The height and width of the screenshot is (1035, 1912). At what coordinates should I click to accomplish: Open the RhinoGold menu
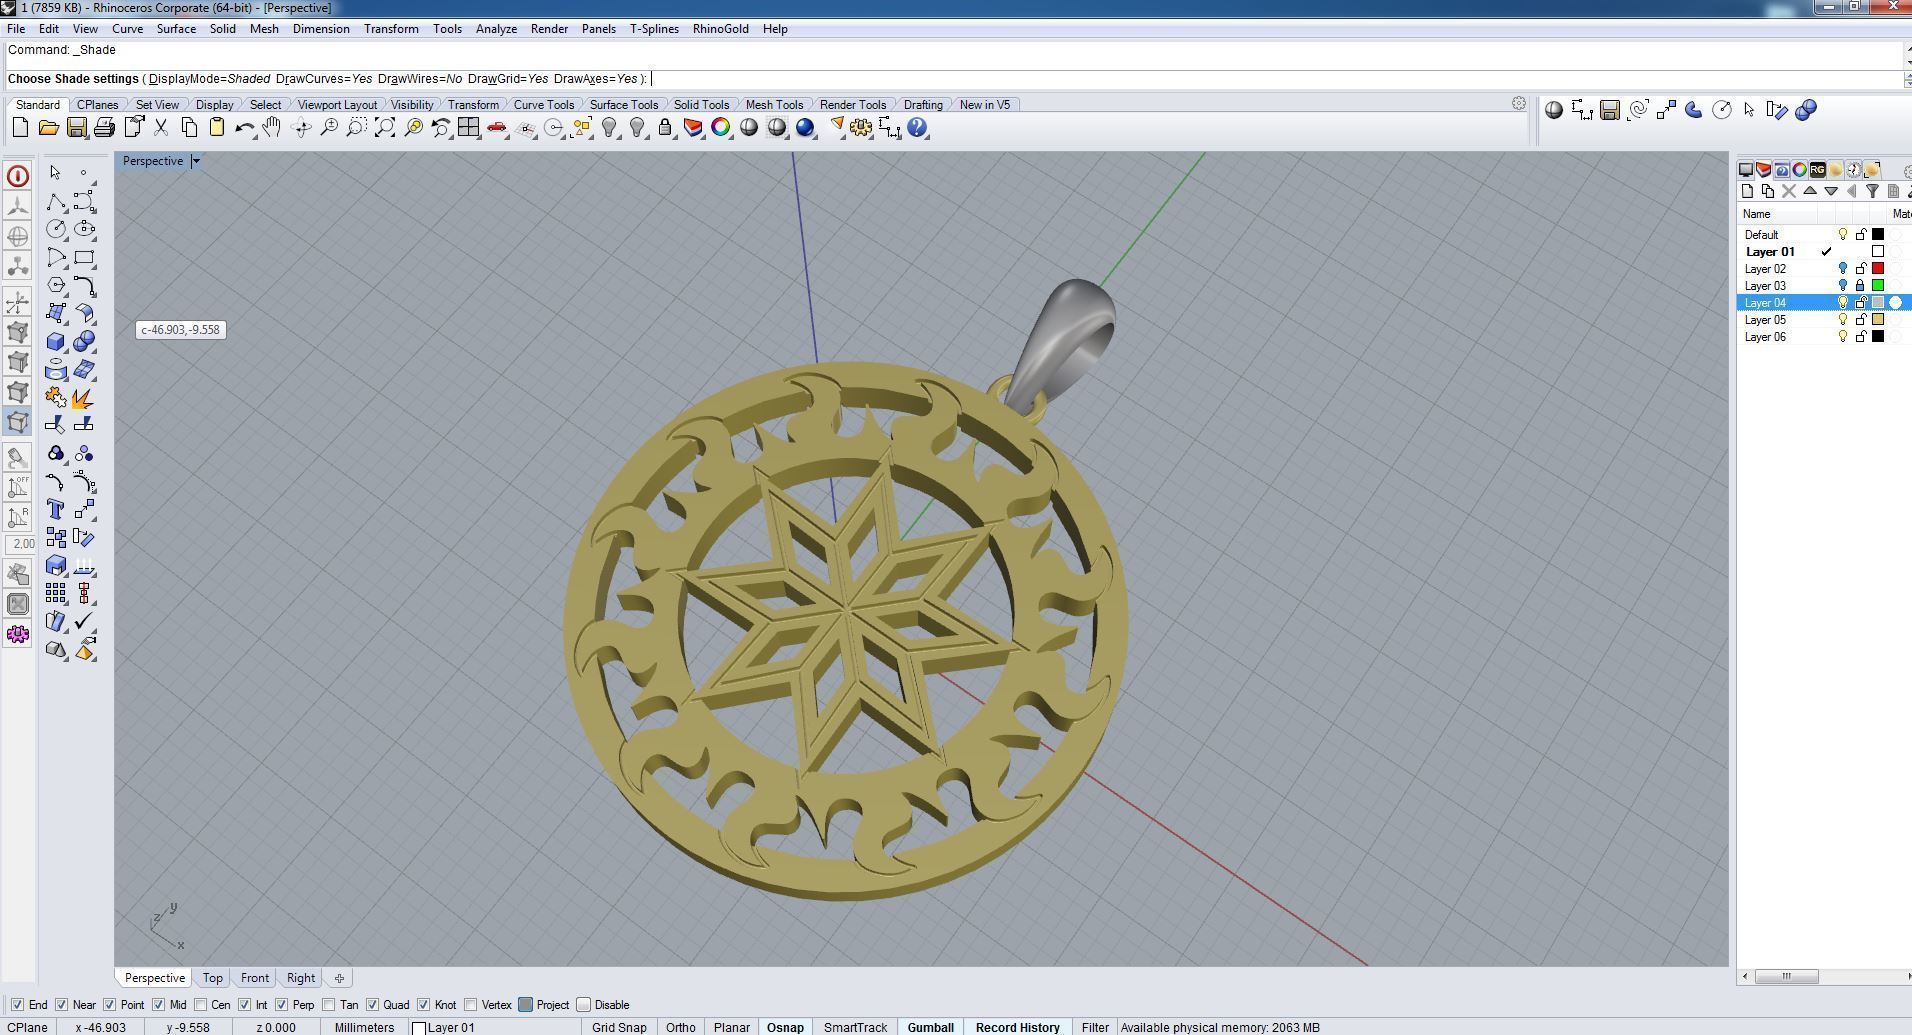720,29
